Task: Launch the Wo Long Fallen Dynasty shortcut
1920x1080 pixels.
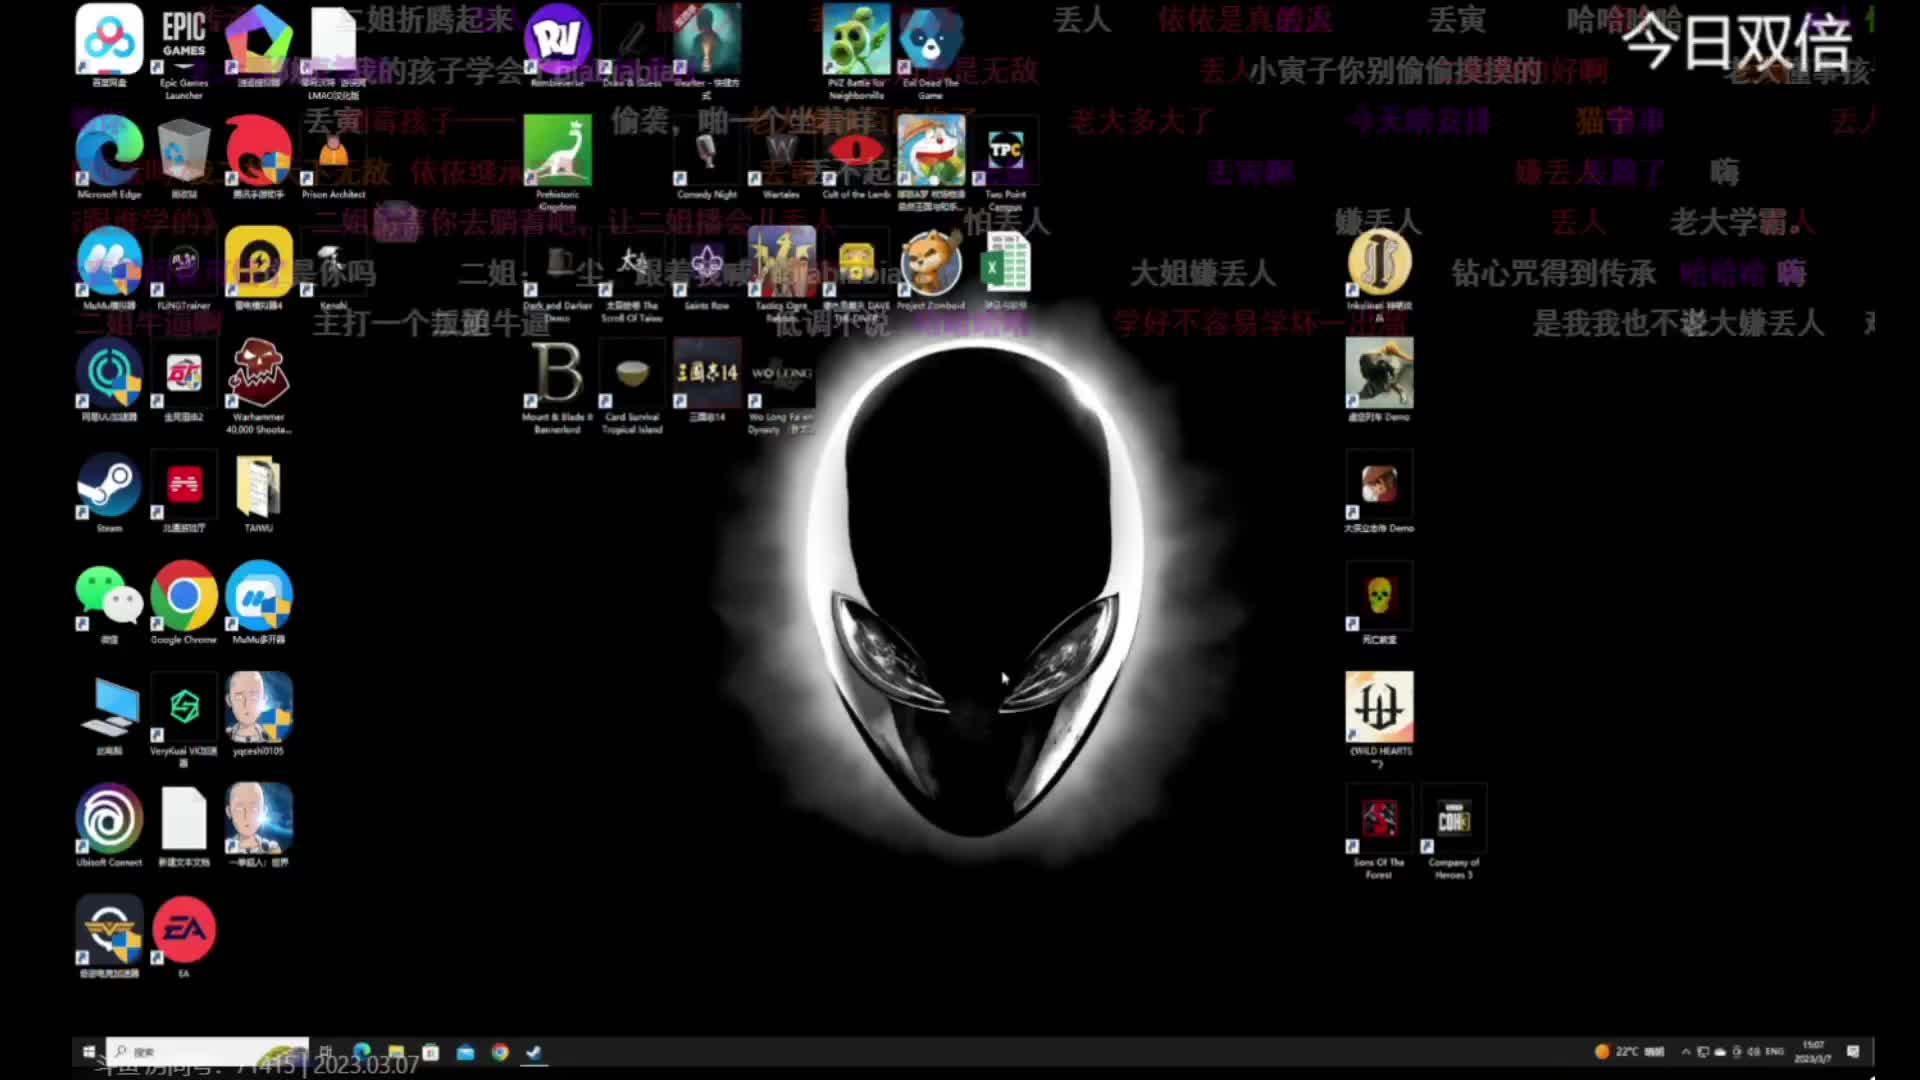Action: (782, 386)
